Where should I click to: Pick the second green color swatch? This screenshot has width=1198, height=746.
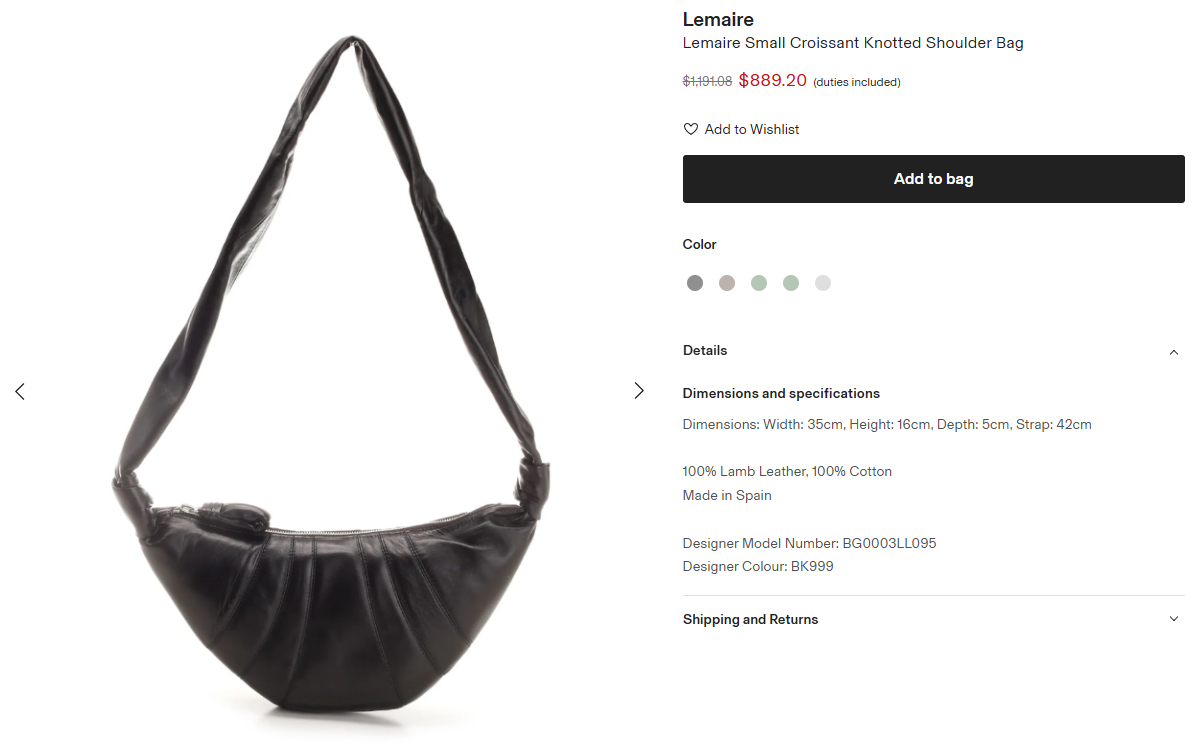pos(791,283)
